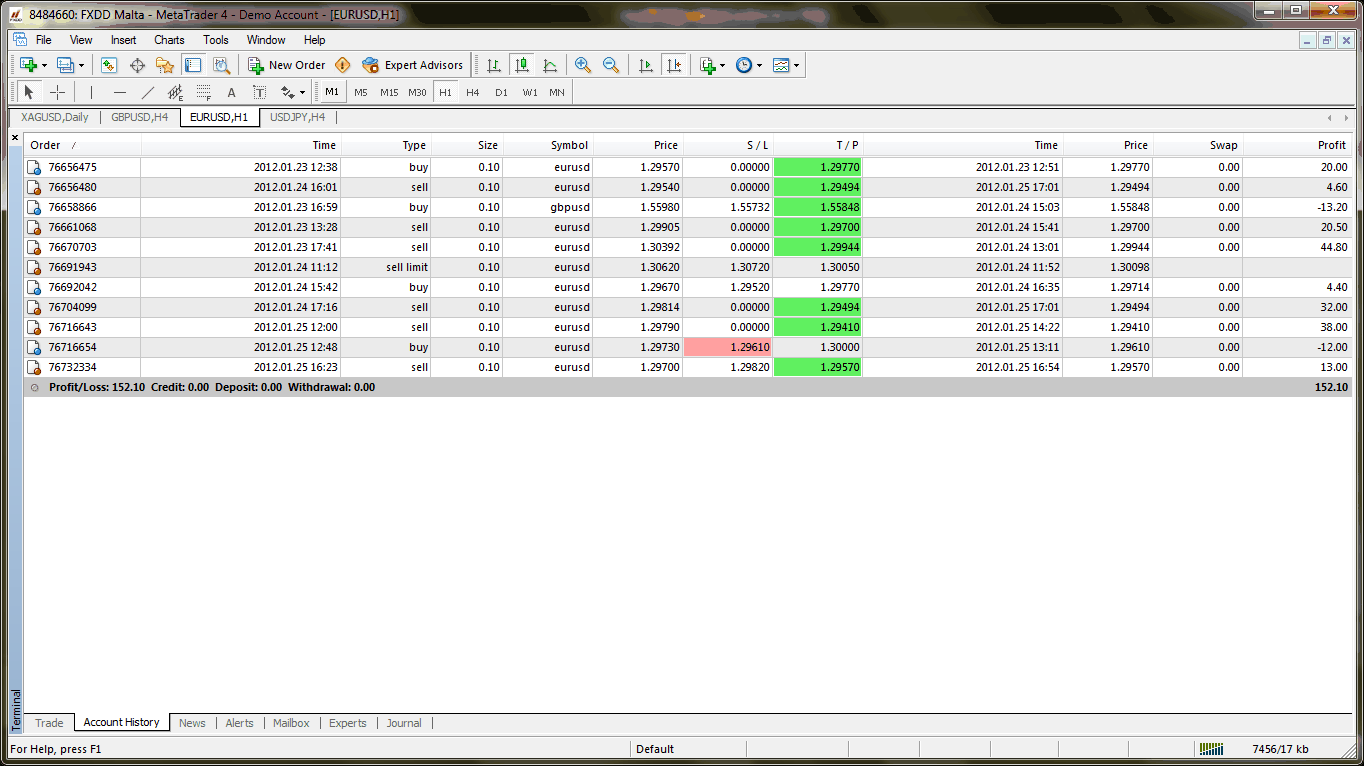This screenshot has height=766, width=1364.
Task: Select the Horizontal Line drawing tool
Action: point(120,92)
